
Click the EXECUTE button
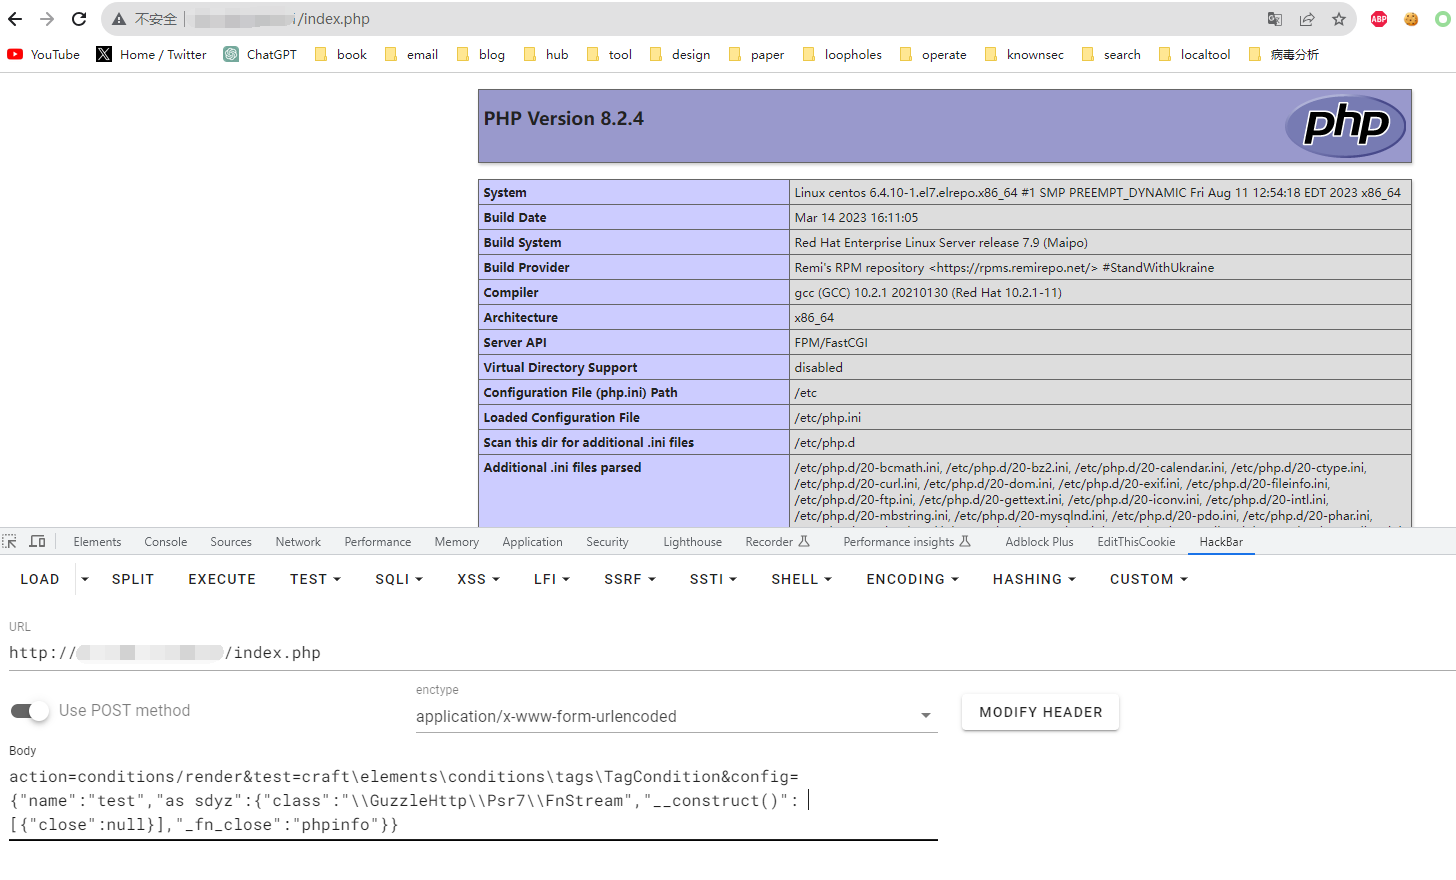tap(222, 579)
